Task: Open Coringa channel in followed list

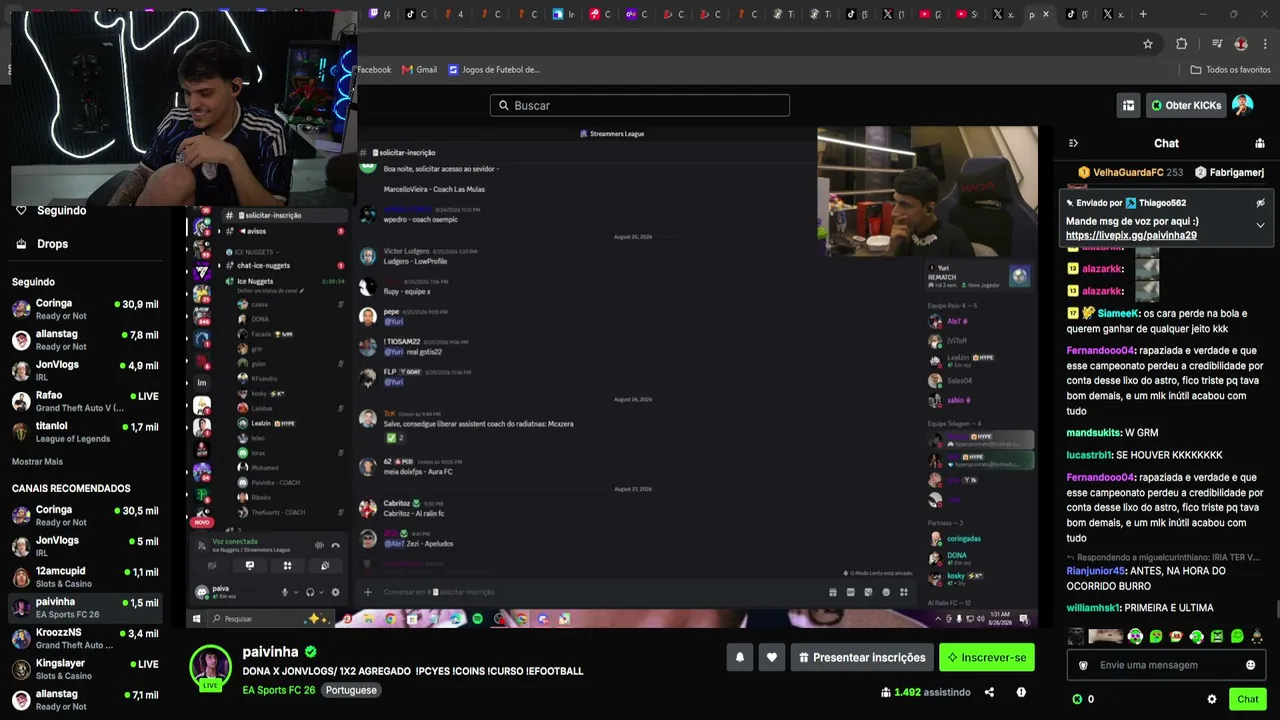Action: tap(85, 309)
